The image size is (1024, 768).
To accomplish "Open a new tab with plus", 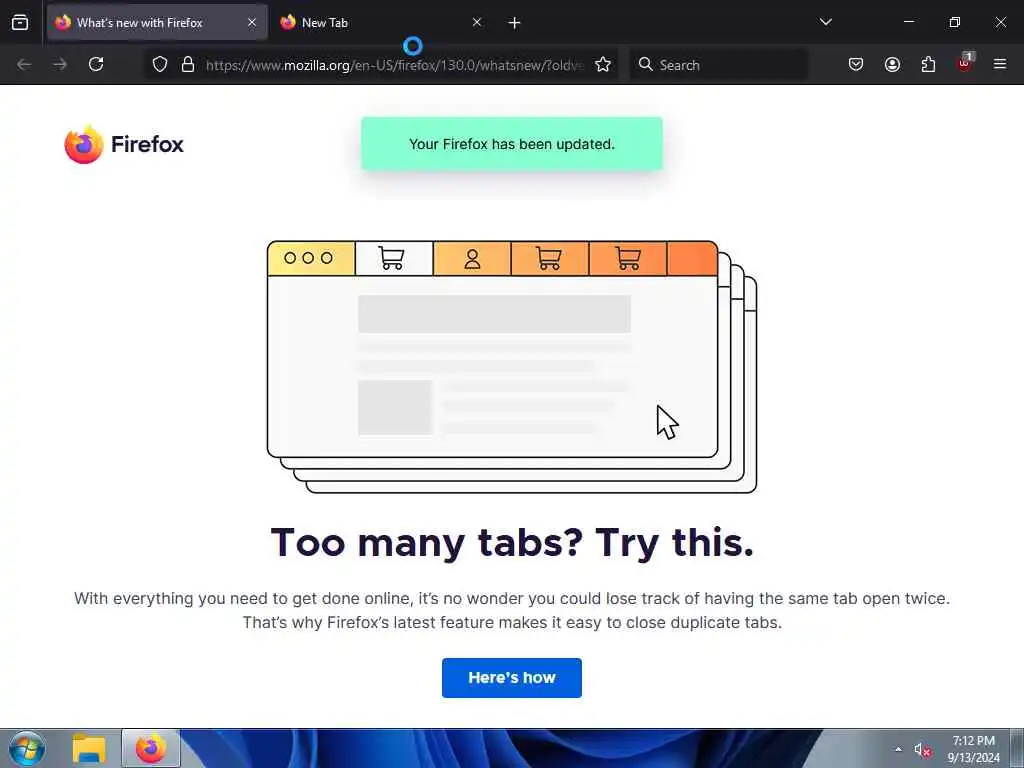I will (515, 23).
